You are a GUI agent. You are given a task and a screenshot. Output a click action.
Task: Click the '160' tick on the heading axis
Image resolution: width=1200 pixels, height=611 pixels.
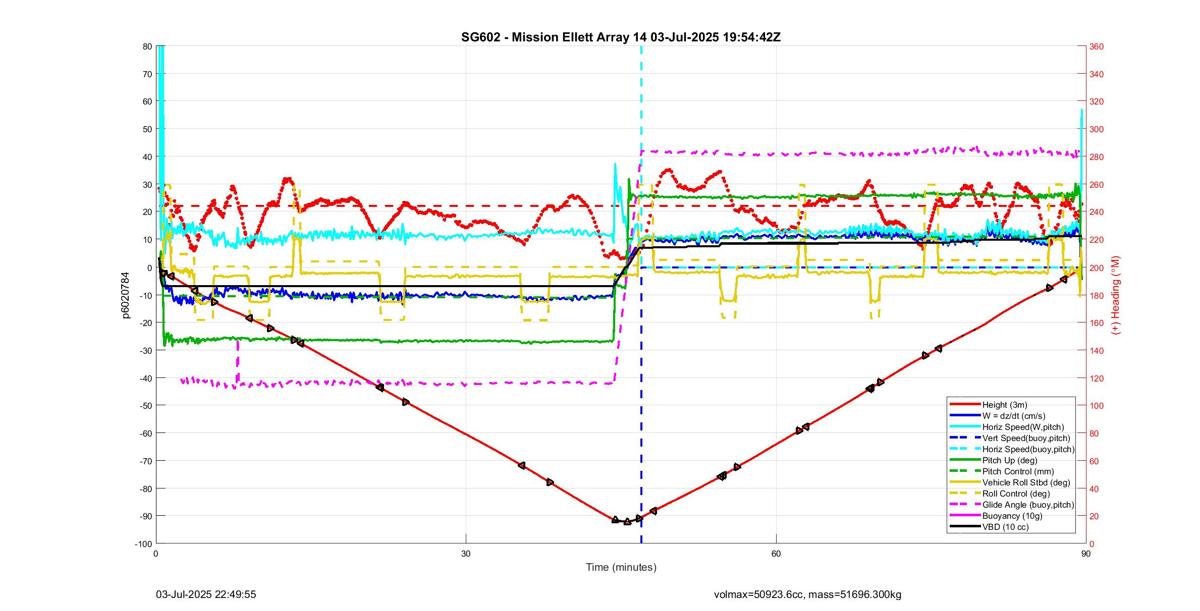click(1097, 323)
